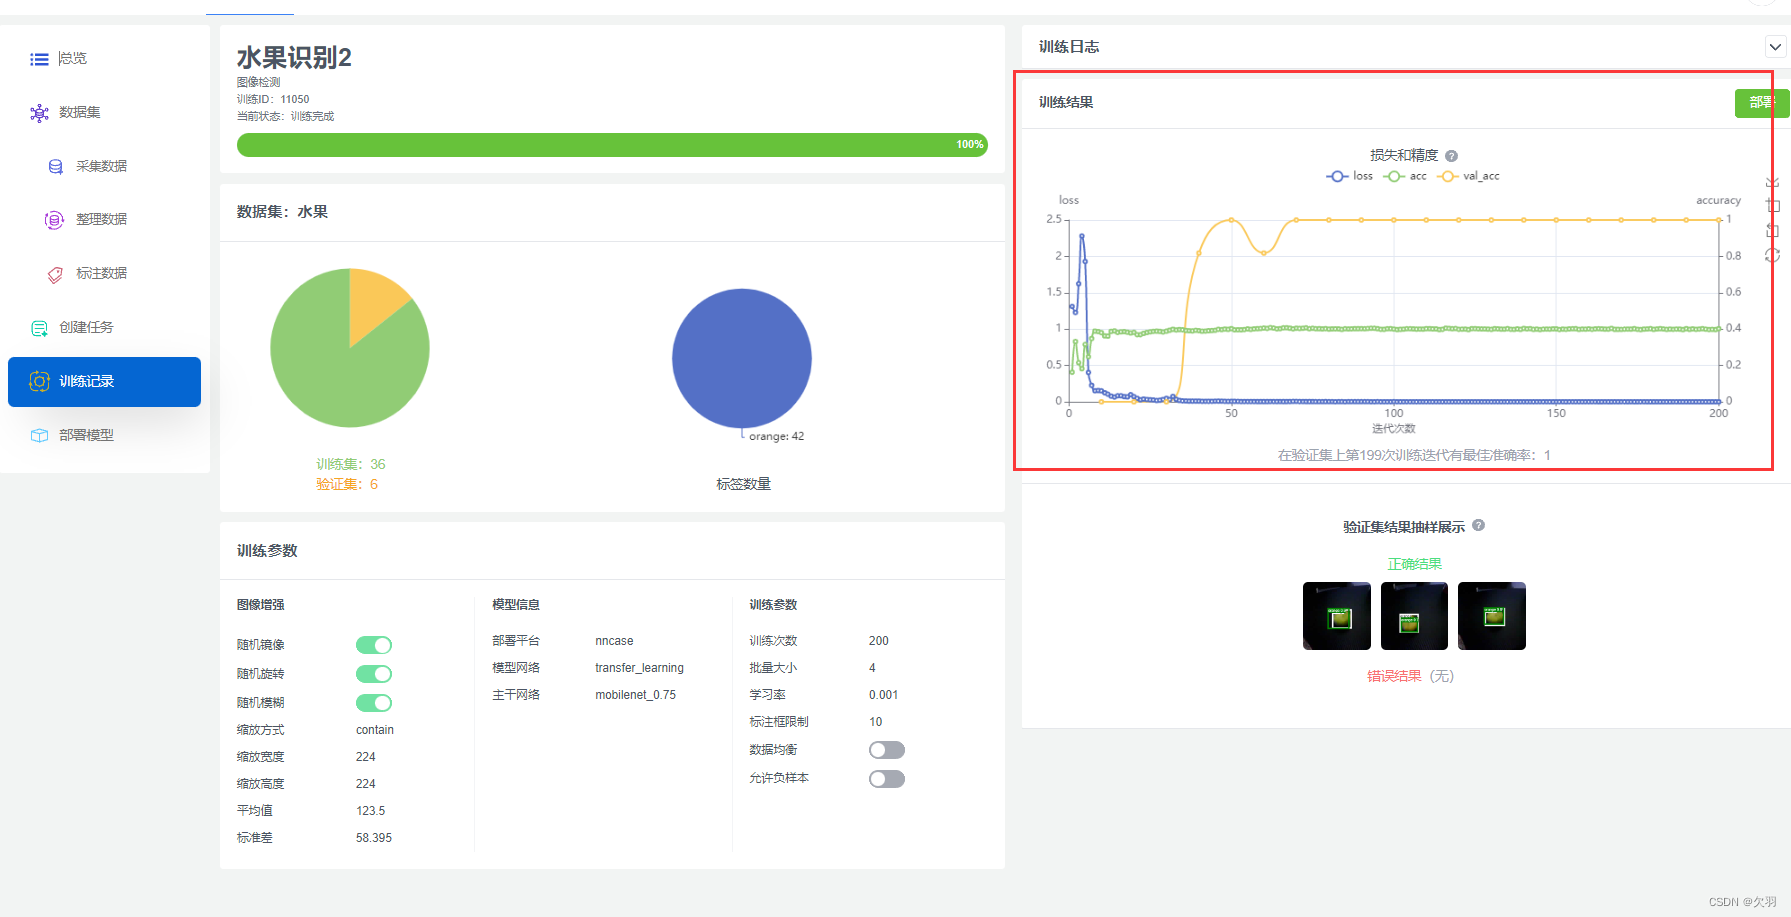Viewport: 1791px width, 917px height.
Task: Toggle the val_acc legend marker
Action: (x=1447, y=176)
